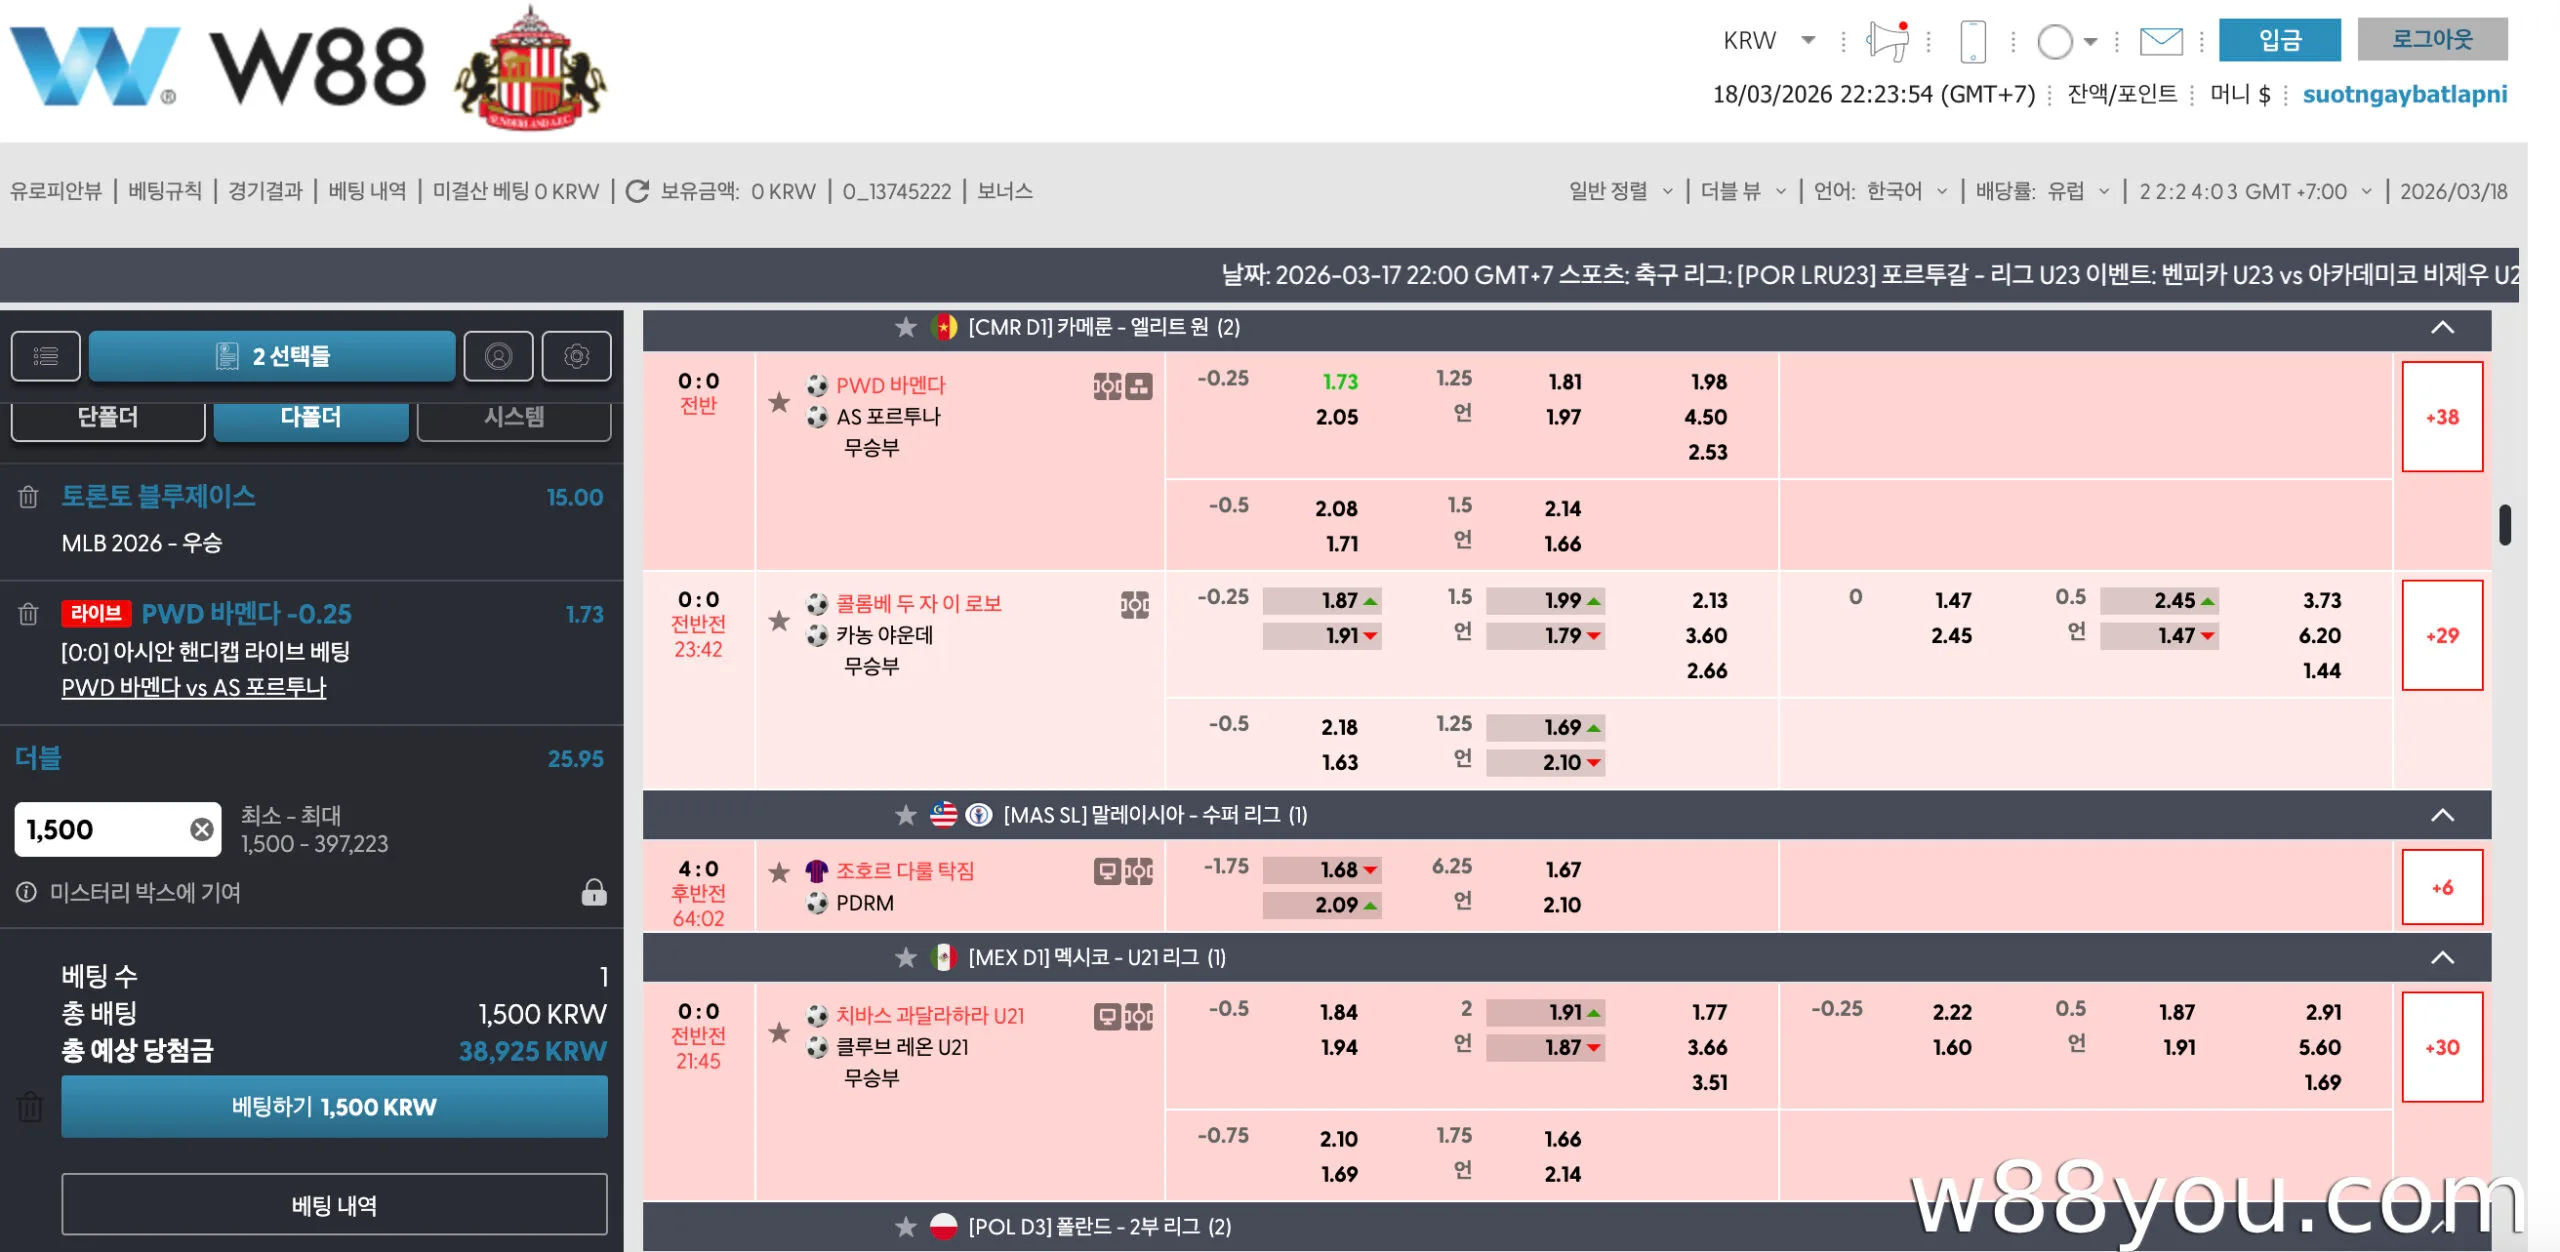Open the 보너스 menu item
This screenshot has height=1252, width=2560.
point(1005,191)
